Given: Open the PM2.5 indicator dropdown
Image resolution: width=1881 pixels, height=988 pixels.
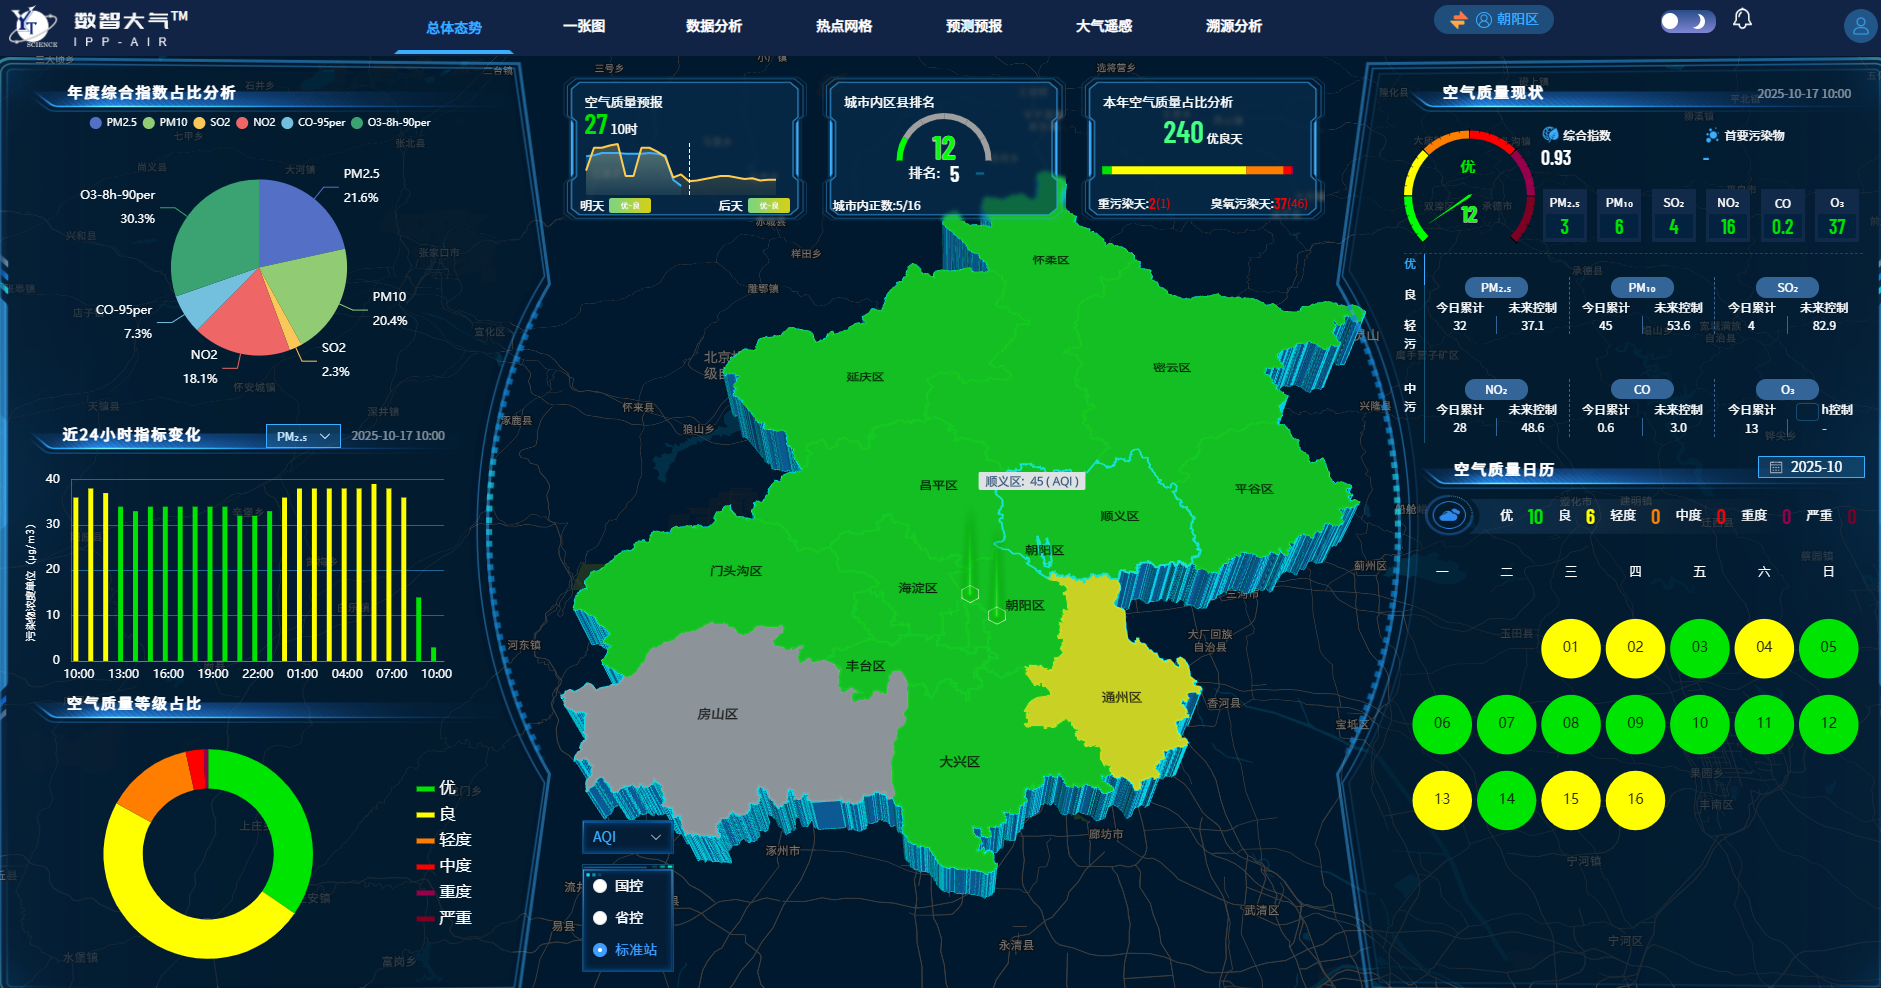Looking at the screenshot, I should click(303, 437).
